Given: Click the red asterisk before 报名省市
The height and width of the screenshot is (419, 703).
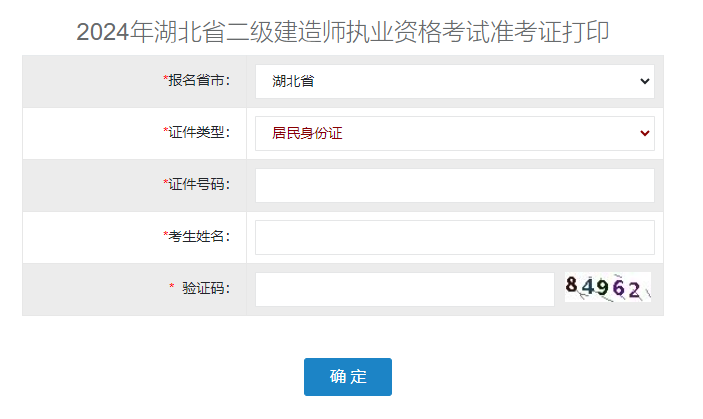Looking at the screenshot, I should tap(166, 79).
